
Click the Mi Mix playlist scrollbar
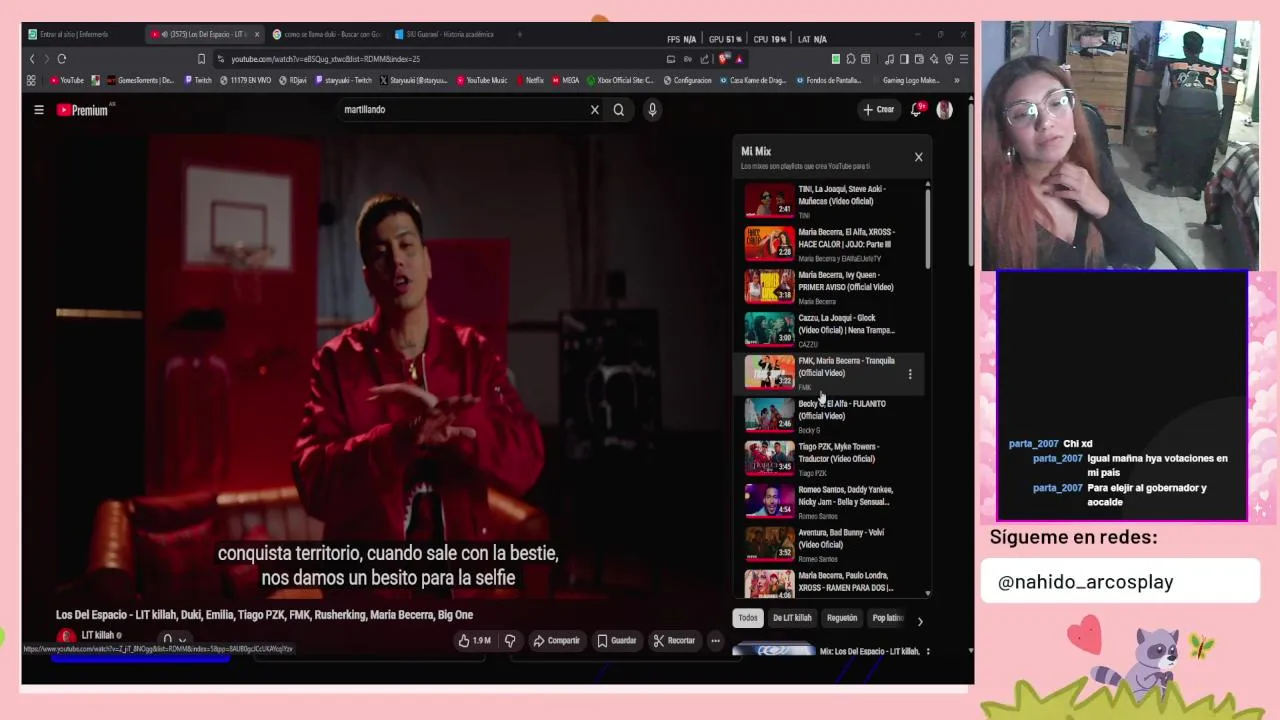(x=928, y=230)
